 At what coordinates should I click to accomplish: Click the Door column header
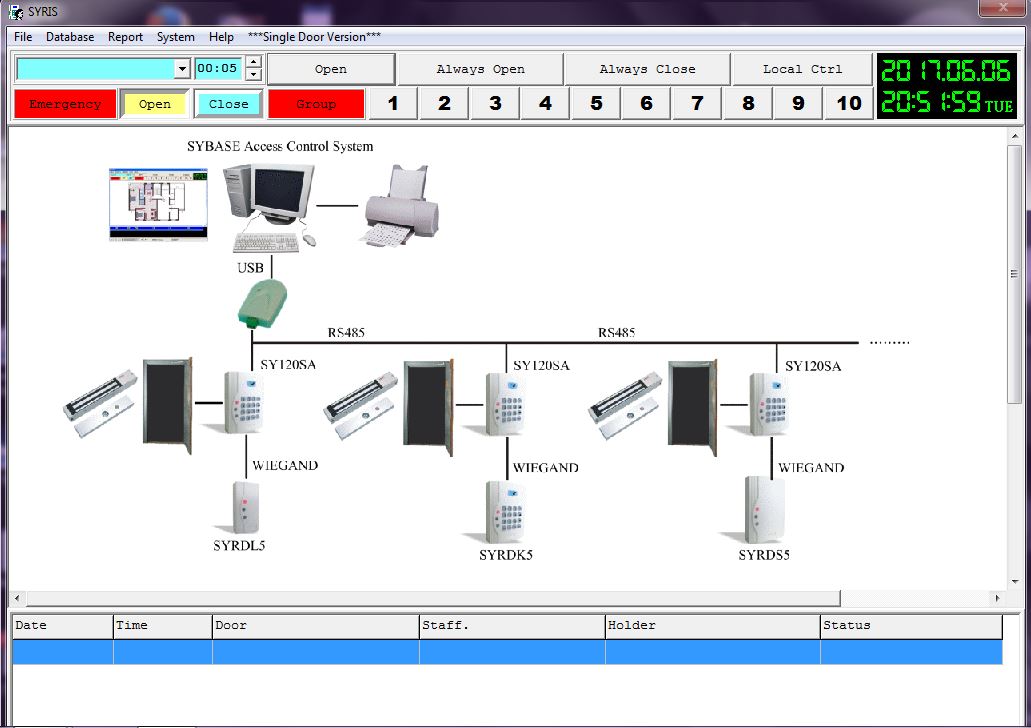316,625
